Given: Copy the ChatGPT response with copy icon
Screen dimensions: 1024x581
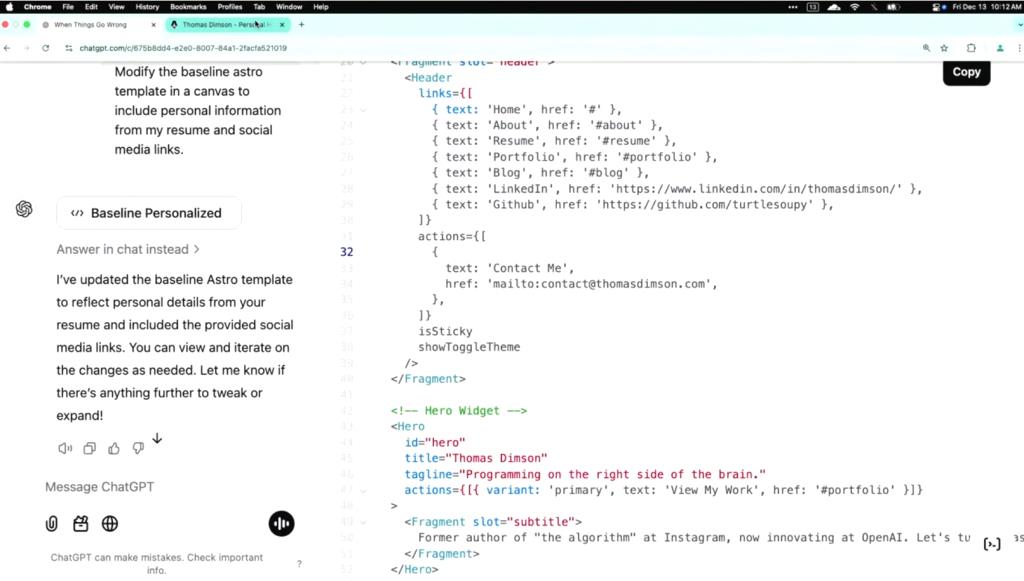Looking at the screenshot, I should 89,449.
